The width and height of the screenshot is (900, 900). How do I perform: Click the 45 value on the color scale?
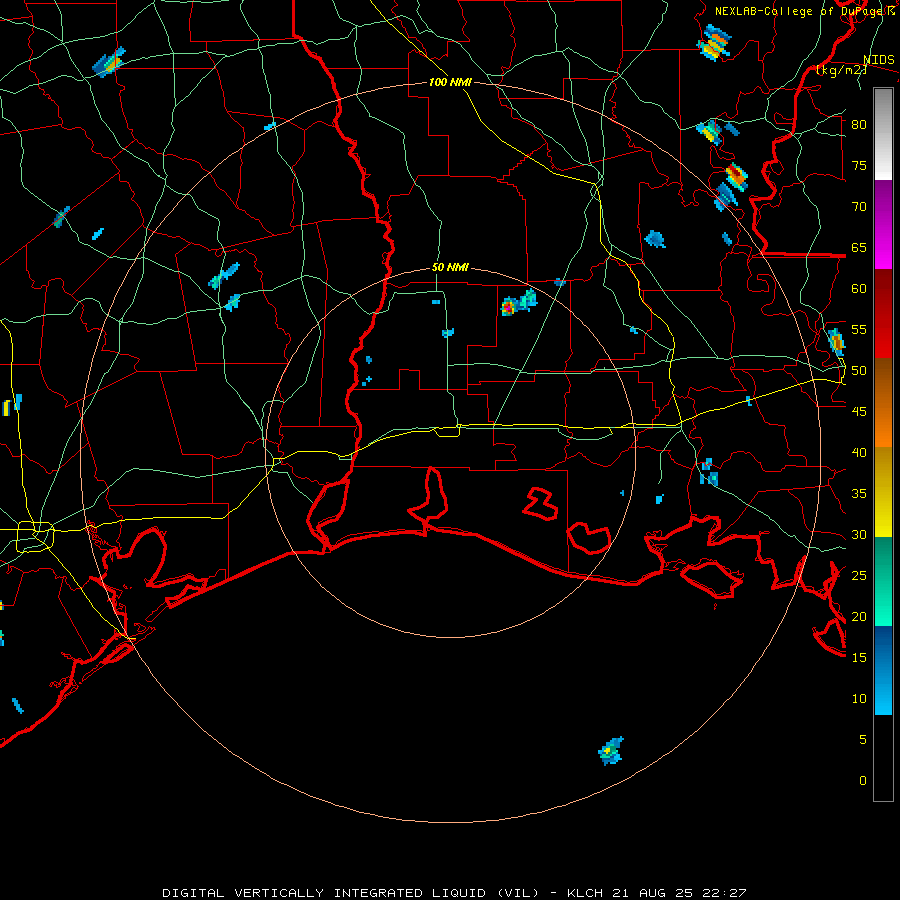tap(859, 412)
